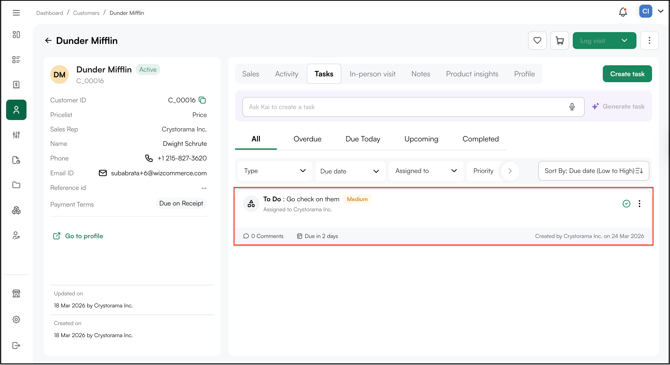Screen dimensions: 670x365
Task: Go back using the arrow beside Dunder Mifflin
Action: (x=48, y=41)
